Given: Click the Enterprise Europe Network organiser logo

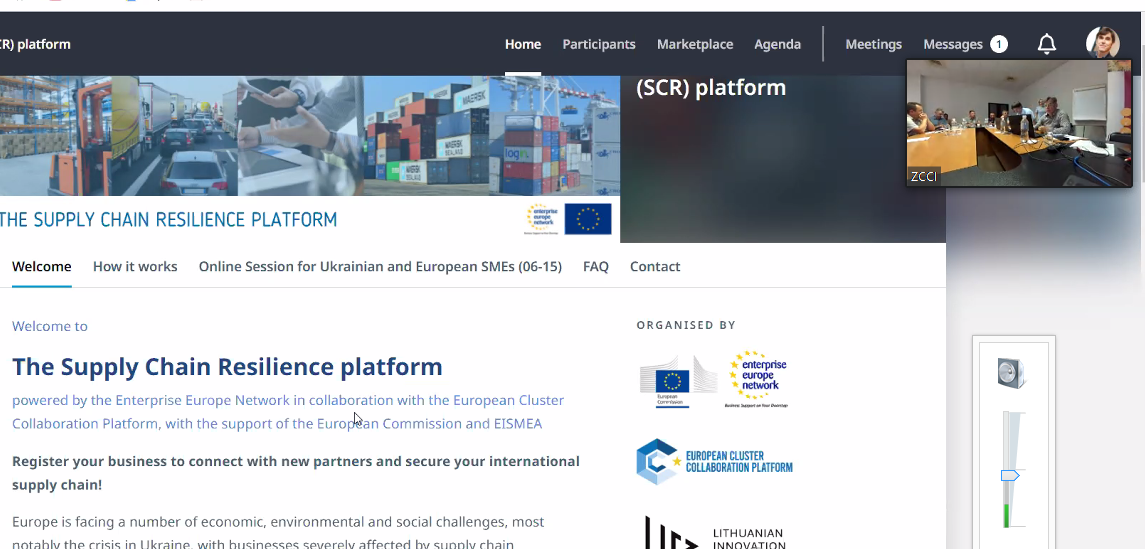Looking at the screenshot, I should click(757, 379).
